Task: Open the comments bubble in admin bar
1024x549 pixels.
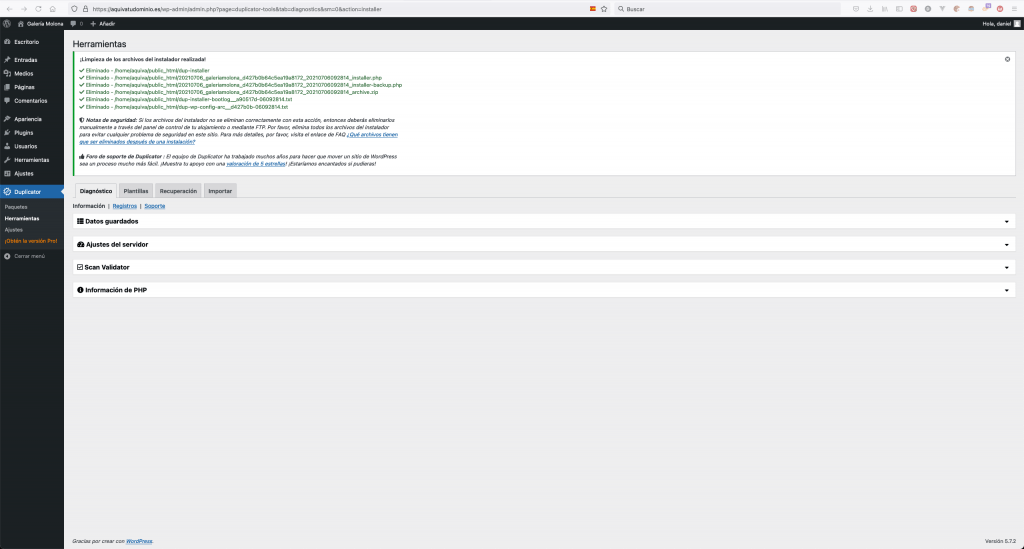Action: 76,24
